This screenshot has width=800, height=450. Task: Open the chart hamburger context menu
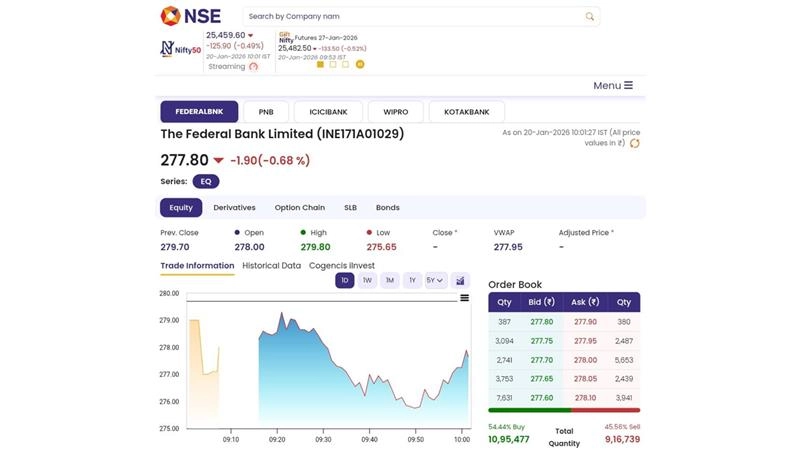464,298
